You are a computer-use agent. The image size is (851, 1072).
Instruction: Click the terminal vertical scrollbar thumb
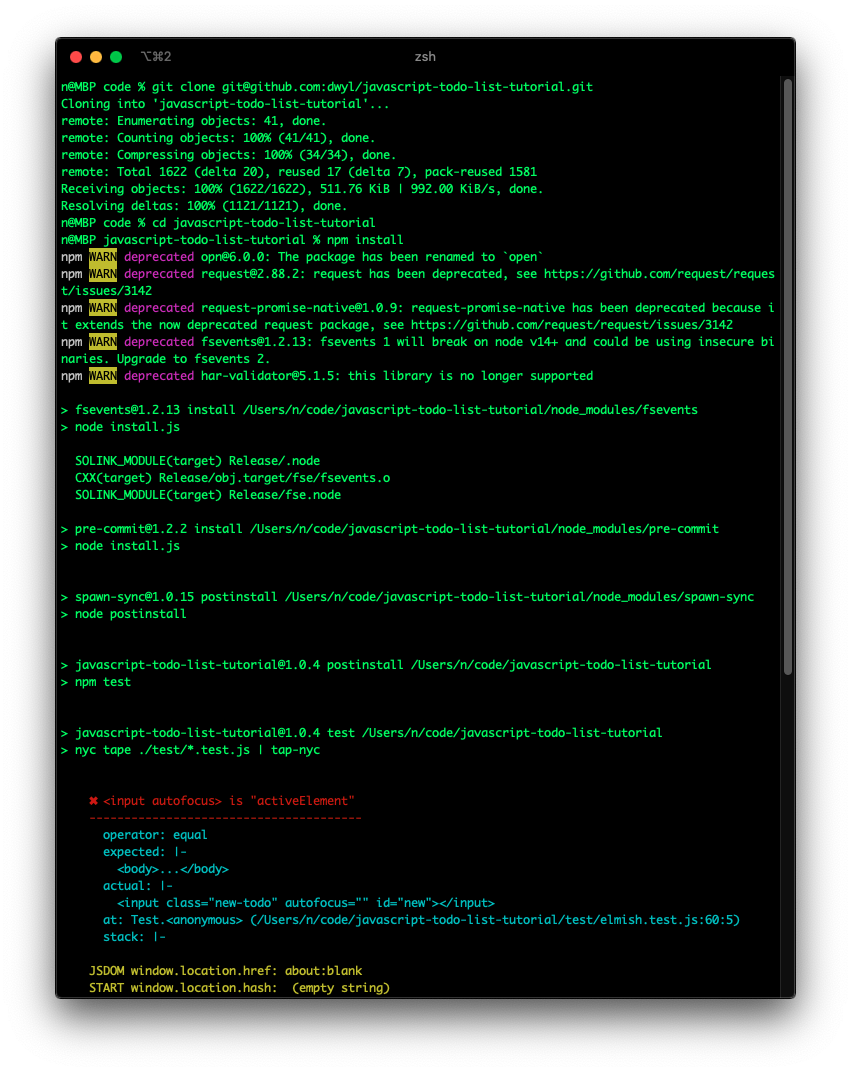pos(787,377)
